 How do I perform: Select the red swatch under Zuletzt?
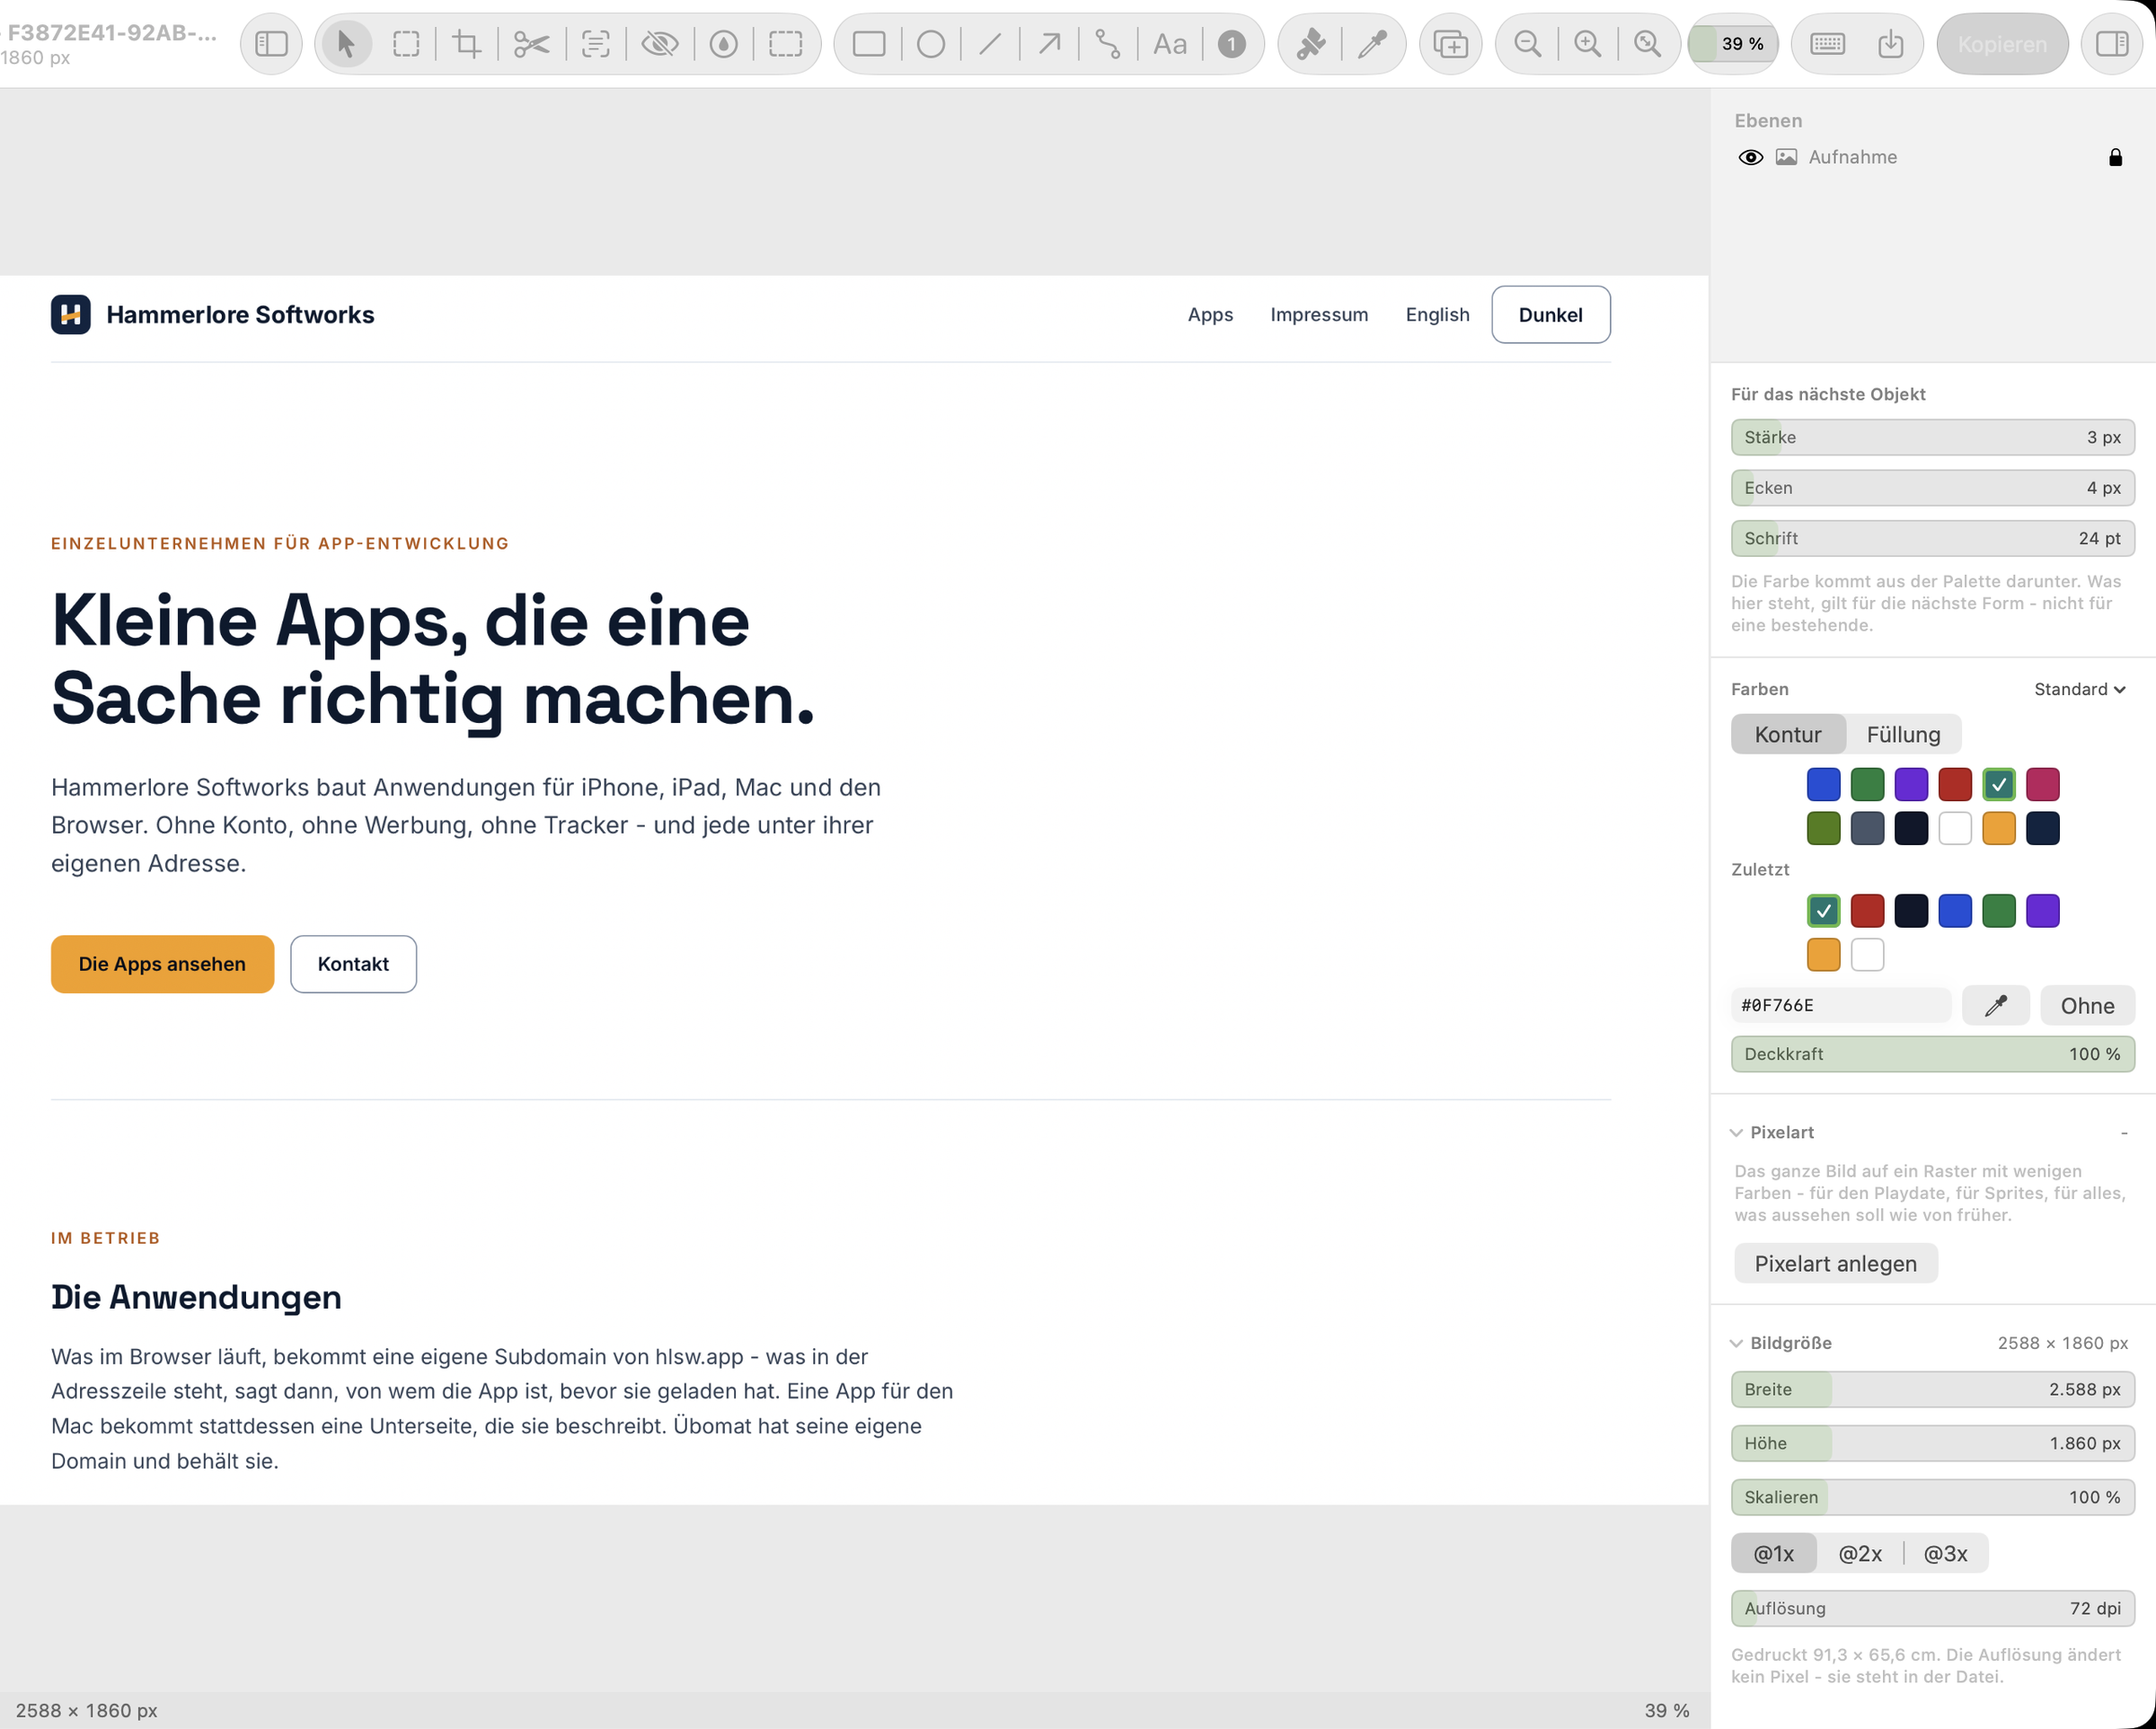pyautogui.click(x=1867, y=911)
